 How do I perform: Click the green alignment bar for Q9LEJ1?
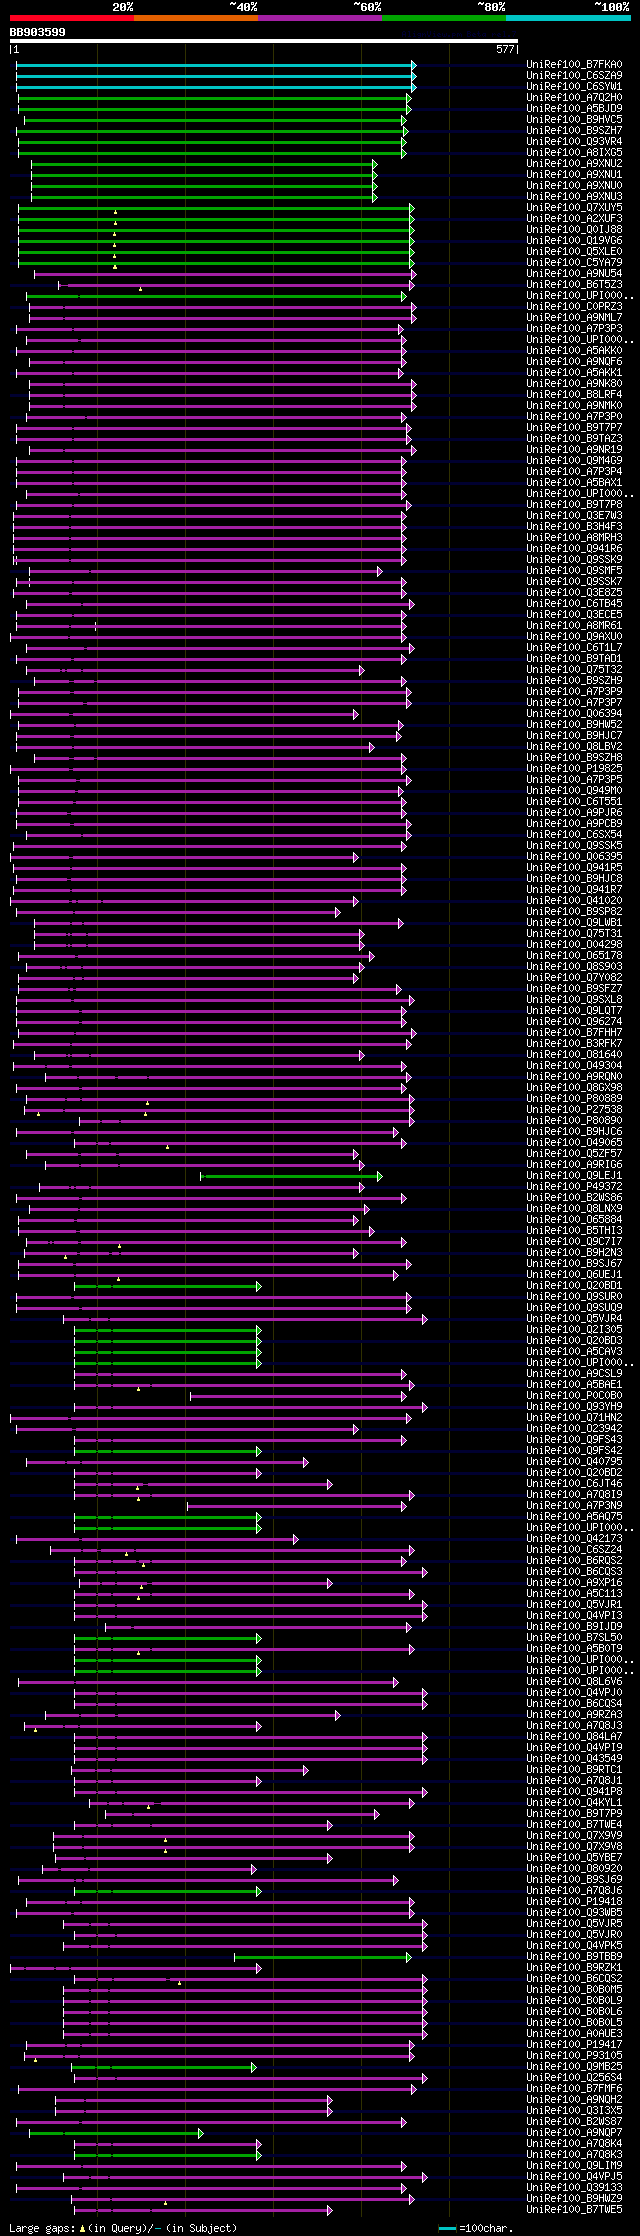290,1176
